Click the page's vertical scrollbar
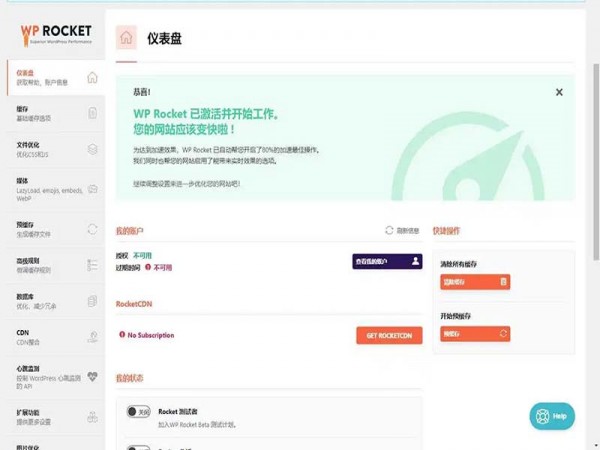Viewport: 600px width, 450px height. coord(596,200)
